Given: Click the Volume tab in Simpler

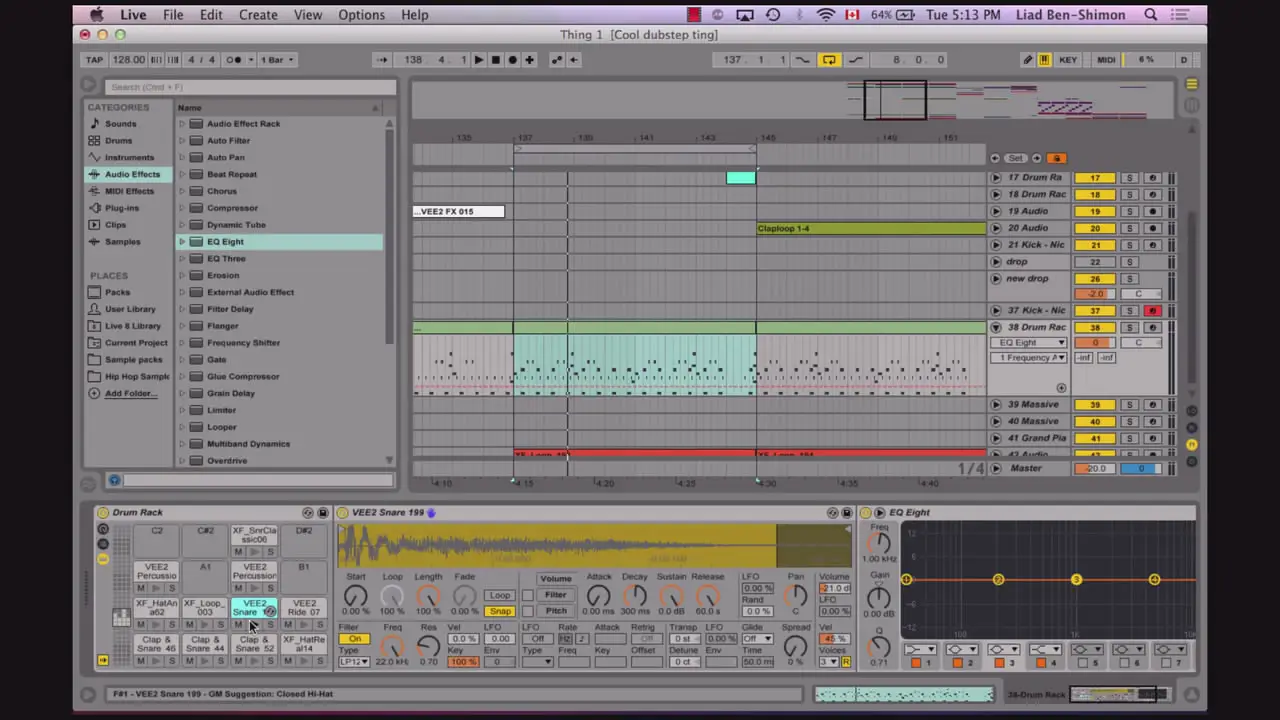Looking at the screenshot, I should pos(555,579).
